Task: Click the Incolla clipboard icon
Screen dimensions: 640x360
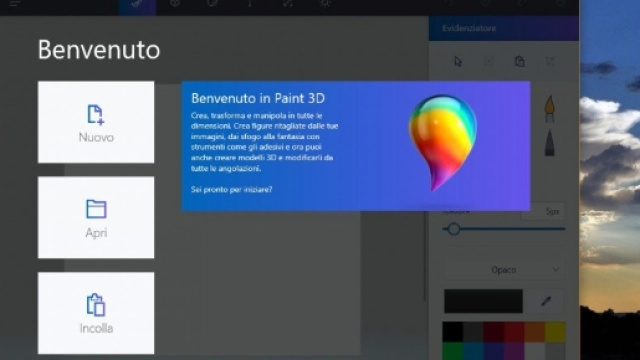Action: point(96,305)
